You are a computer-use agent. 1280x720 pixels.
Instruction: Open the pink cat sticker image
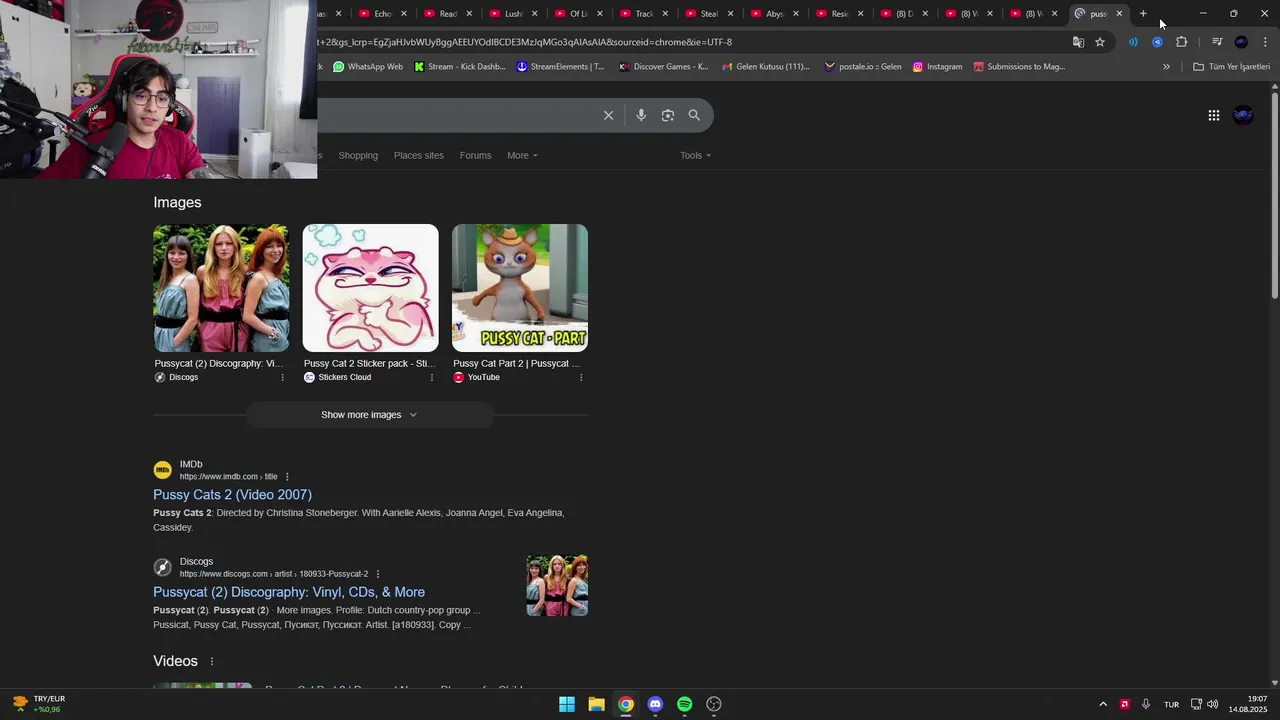[x=370, y=288]
